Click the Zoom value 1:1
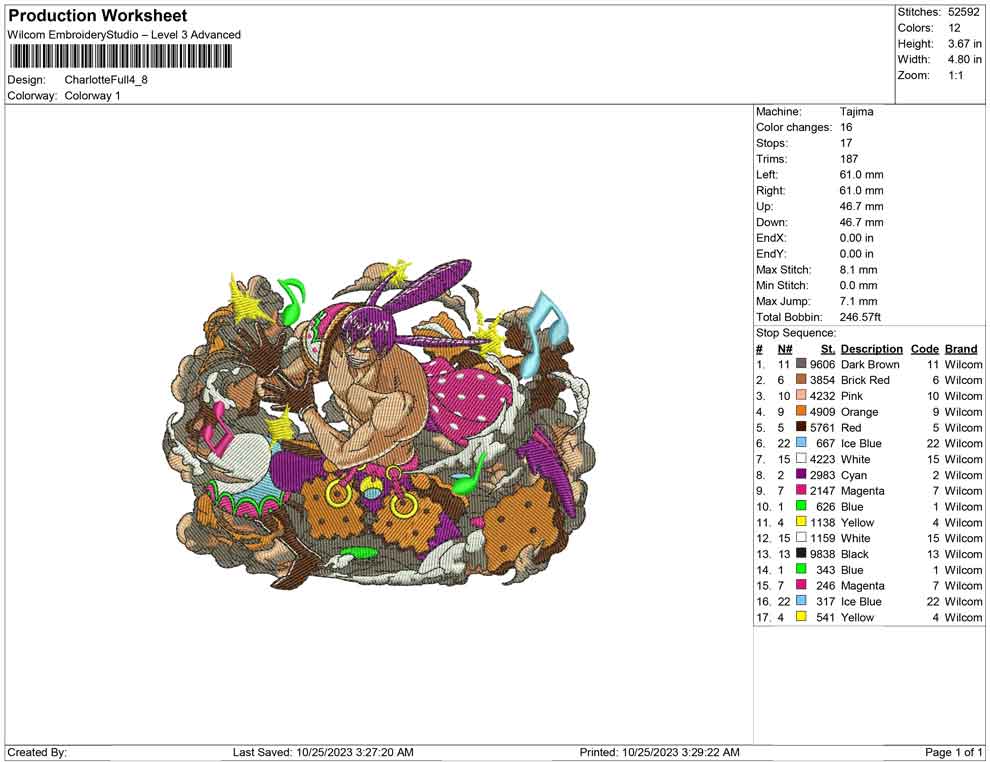The image size is (990, 762). click(x=955, y=75)
